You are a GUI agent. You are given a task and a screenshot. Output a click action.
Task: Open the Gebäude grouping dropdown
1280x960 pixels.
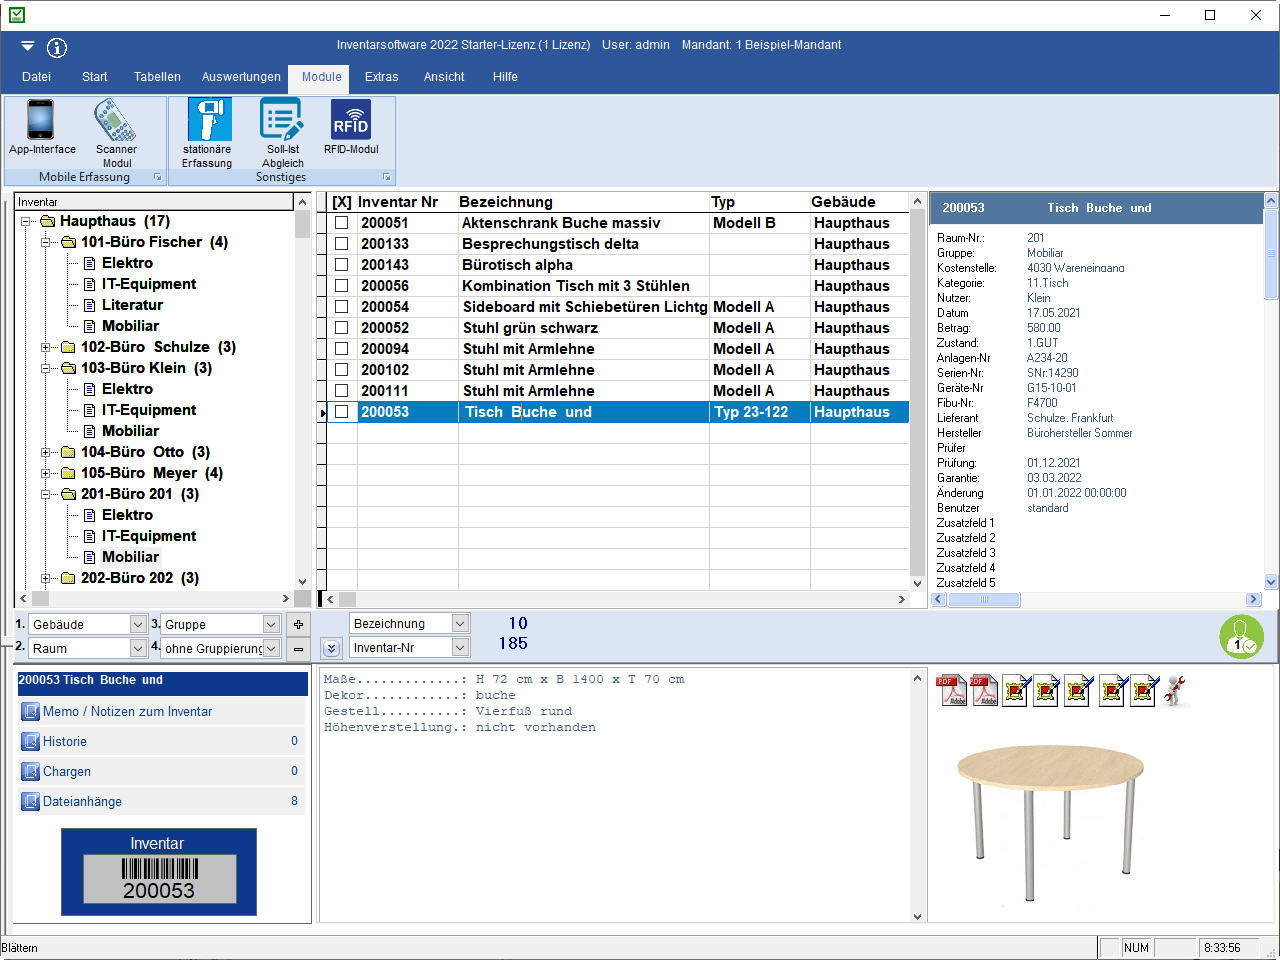pos(138,624)
